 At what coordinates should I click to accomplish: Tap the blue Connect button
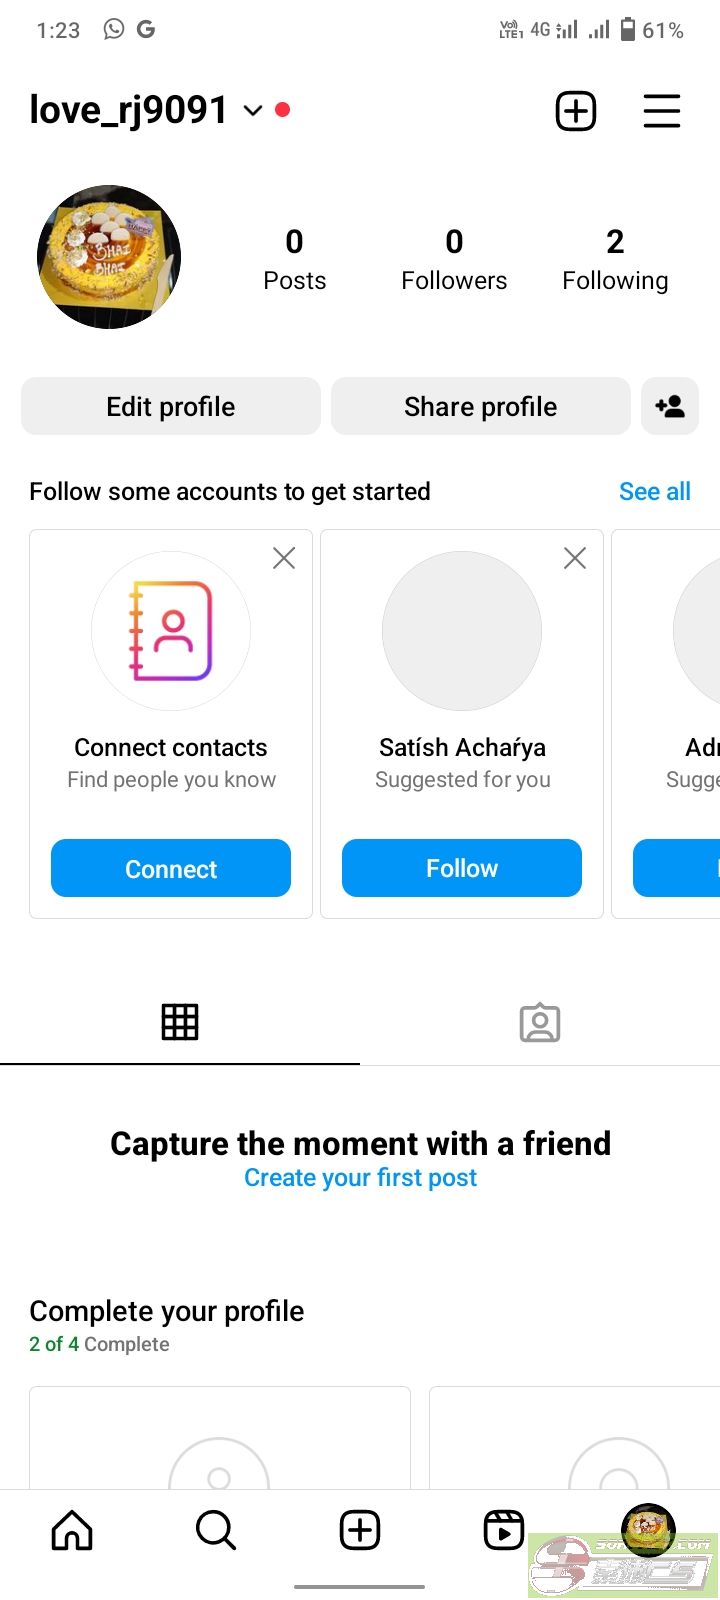click(171, 868)
